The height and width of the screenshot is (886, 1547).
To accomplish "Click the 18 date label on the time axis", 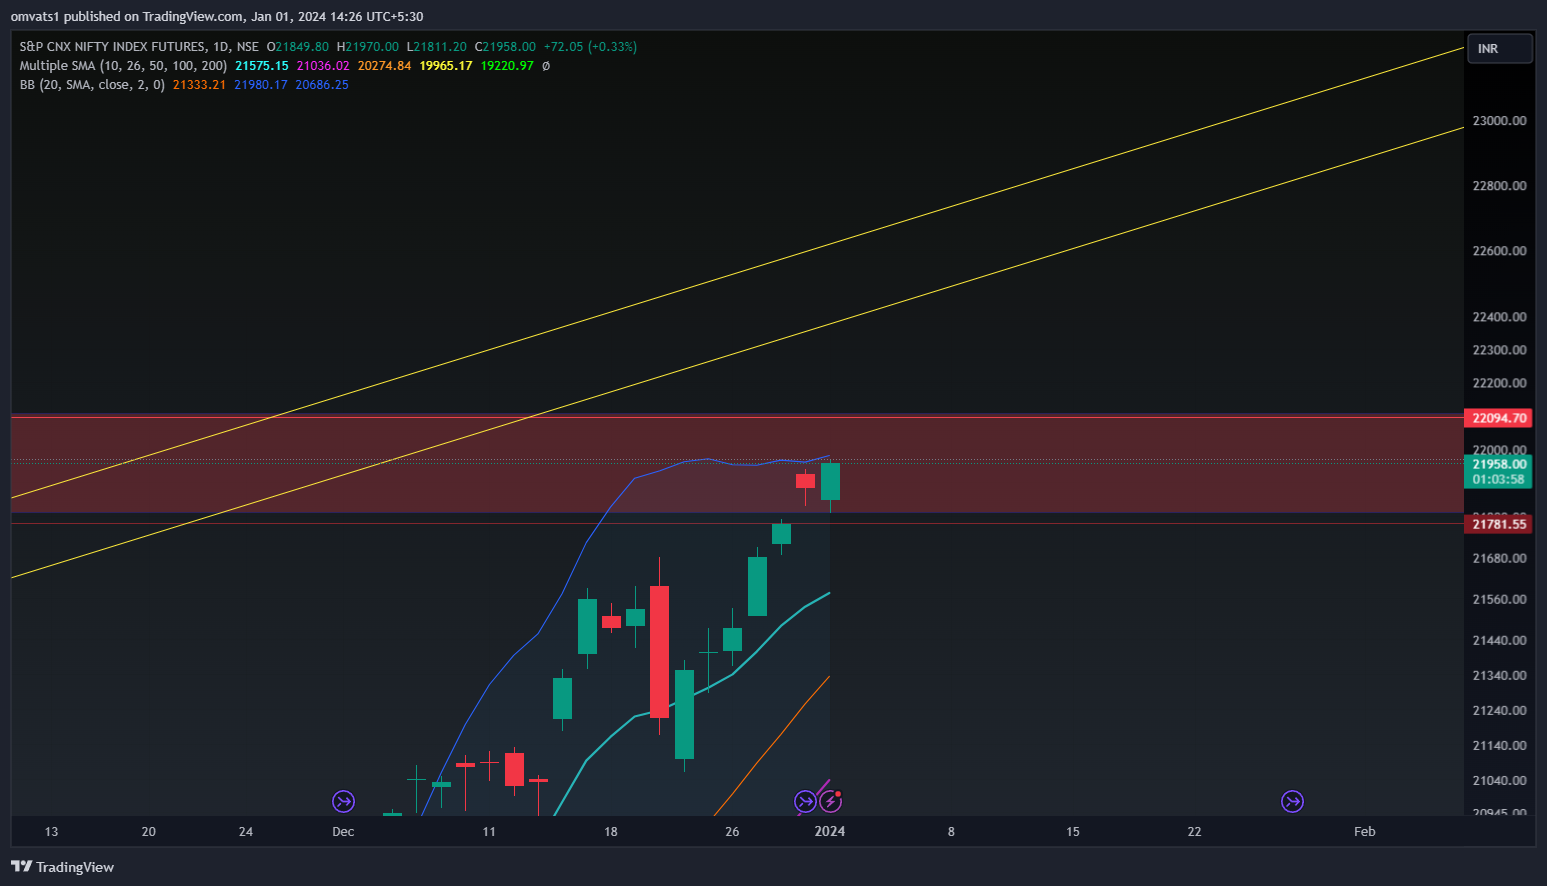I will (x=610, y=831).
